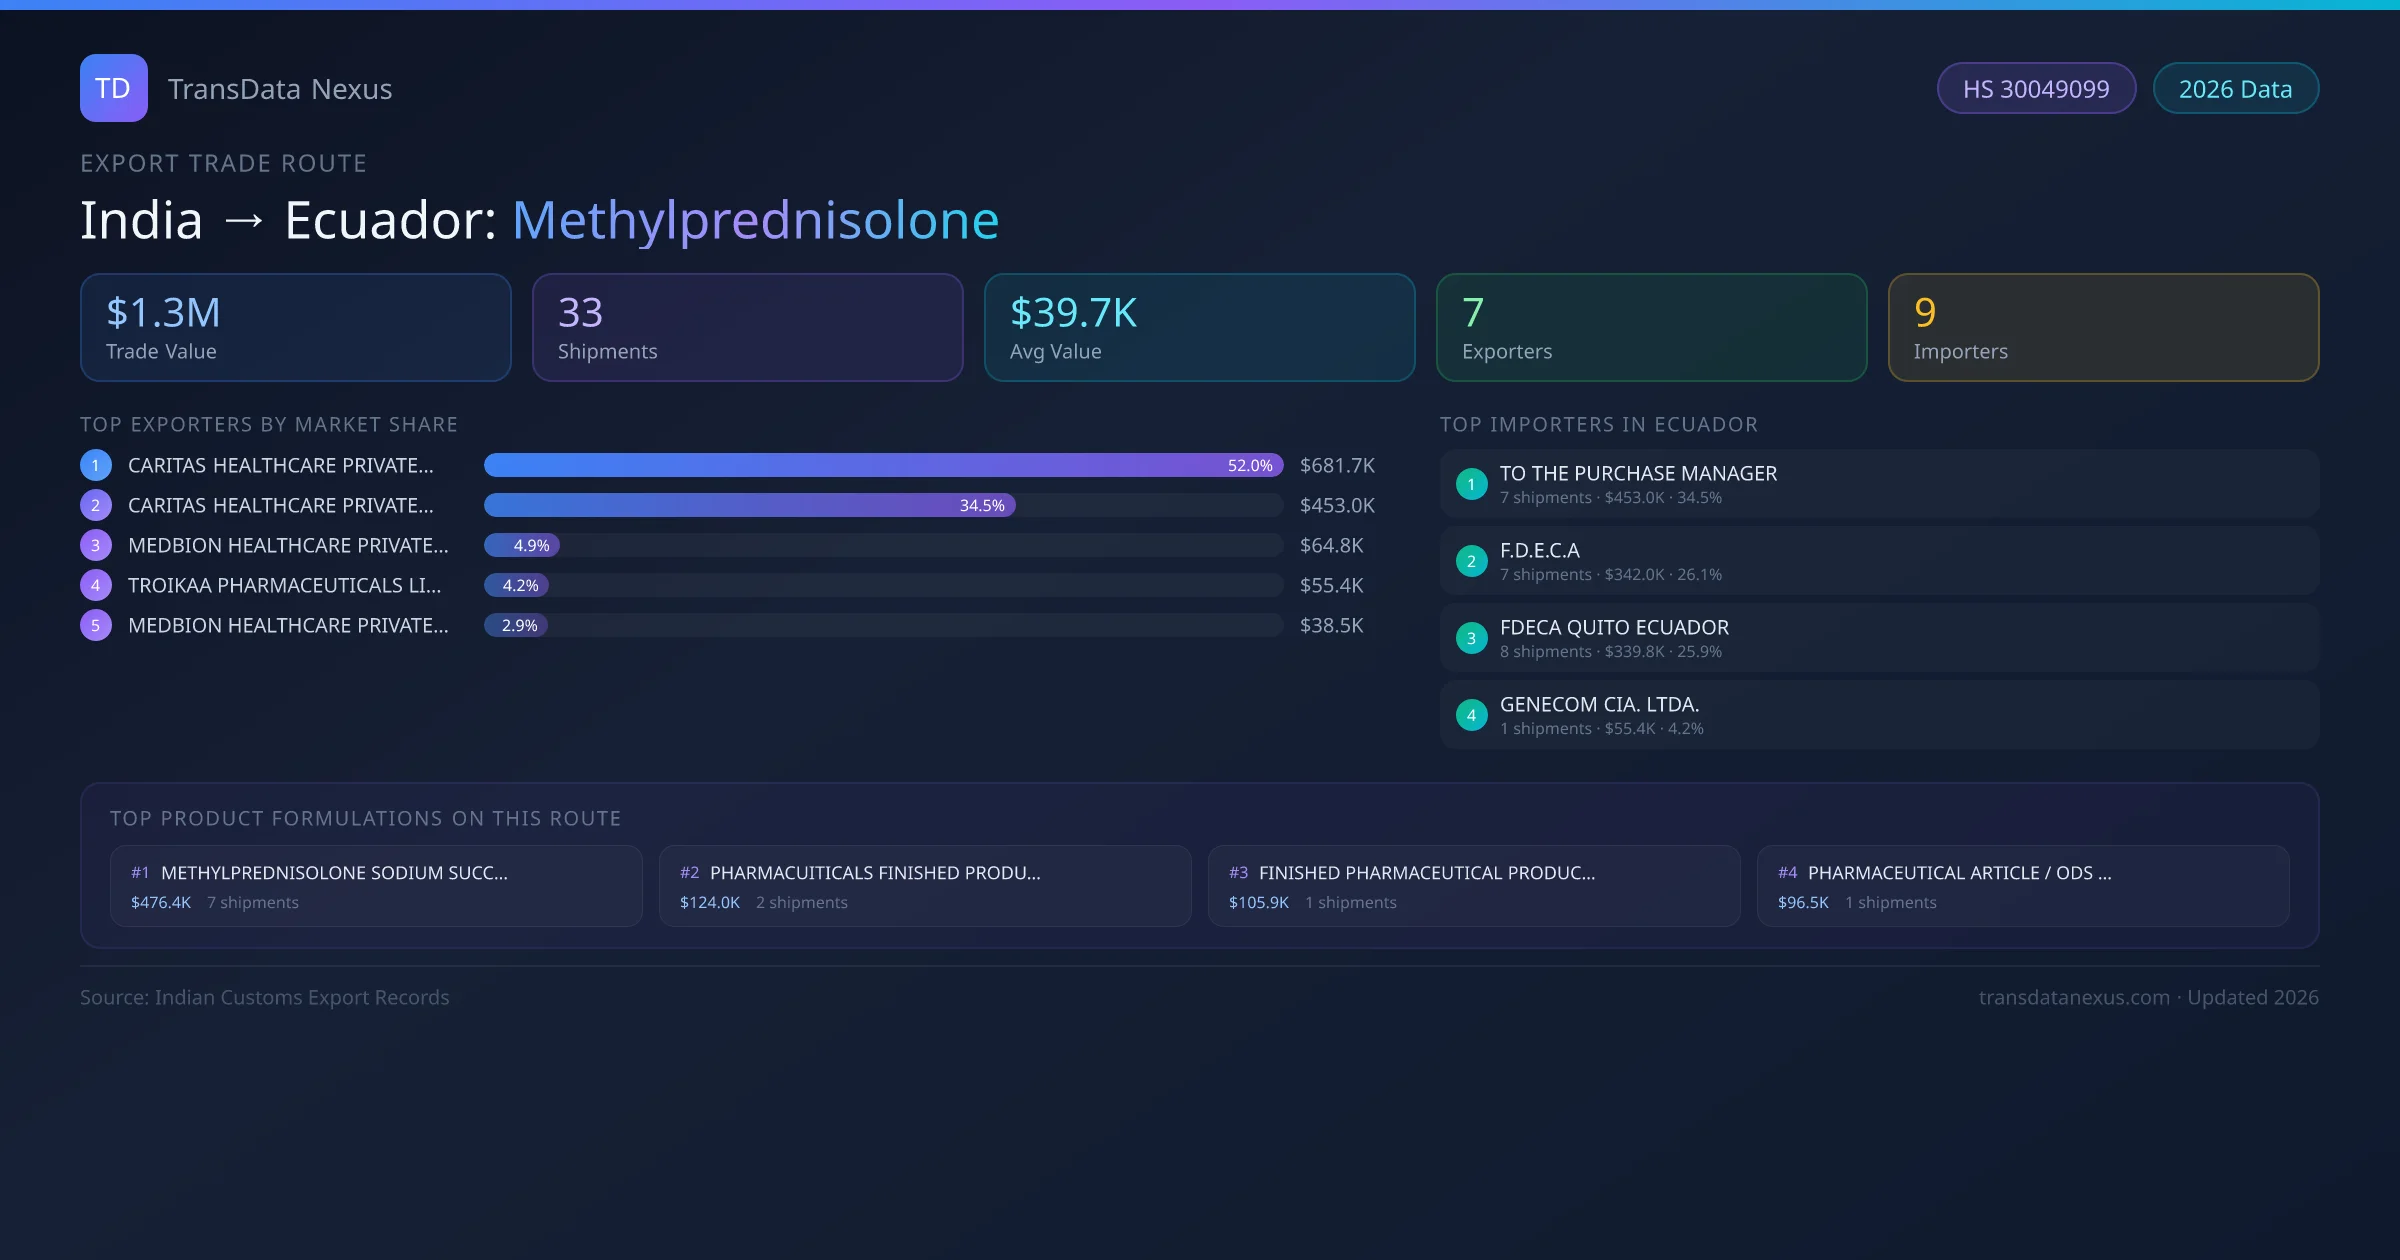Click exporter rank 1 circle badge
Screen dimensions: 2400x1260
coord(96,465)
